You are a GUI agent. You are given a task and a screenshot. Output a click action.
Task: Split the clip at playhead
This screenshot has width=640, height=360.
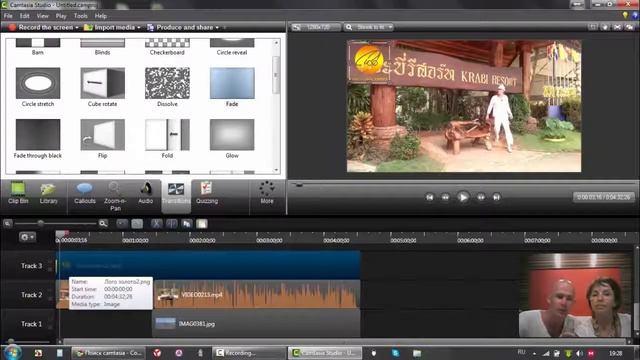tap(171, 224)
